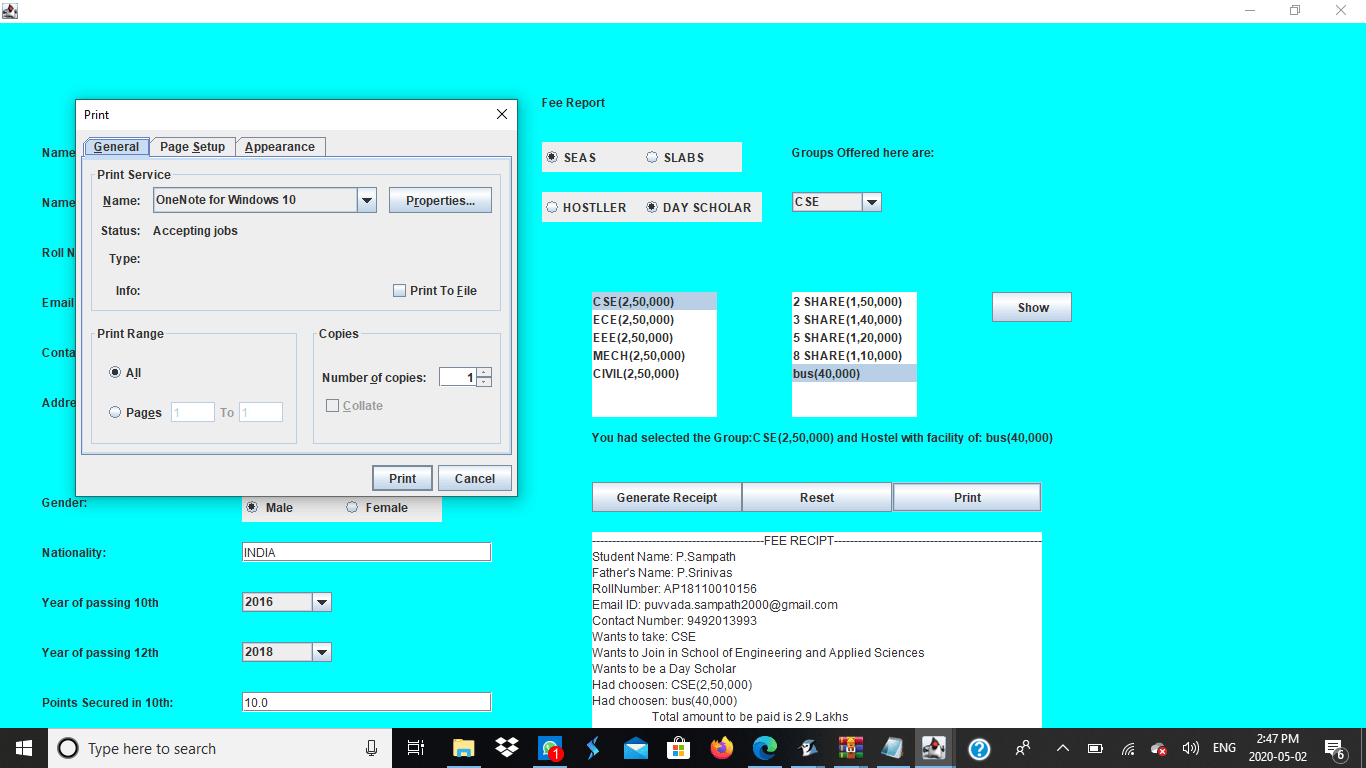Click the Show button
This screenshot has height=768, width=1366.
(1031, 306)
